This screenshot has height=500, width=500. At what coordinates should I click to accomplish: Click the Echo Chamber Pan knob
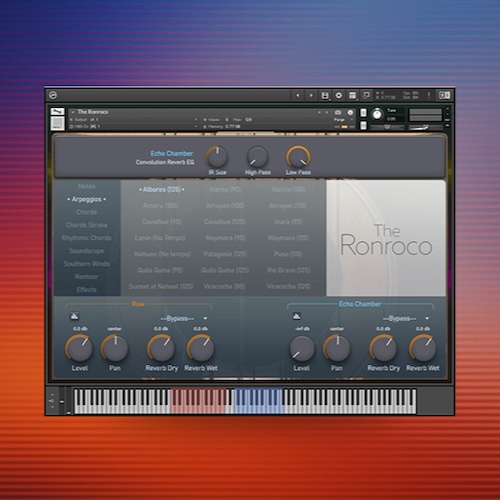[x=337, y=348]
